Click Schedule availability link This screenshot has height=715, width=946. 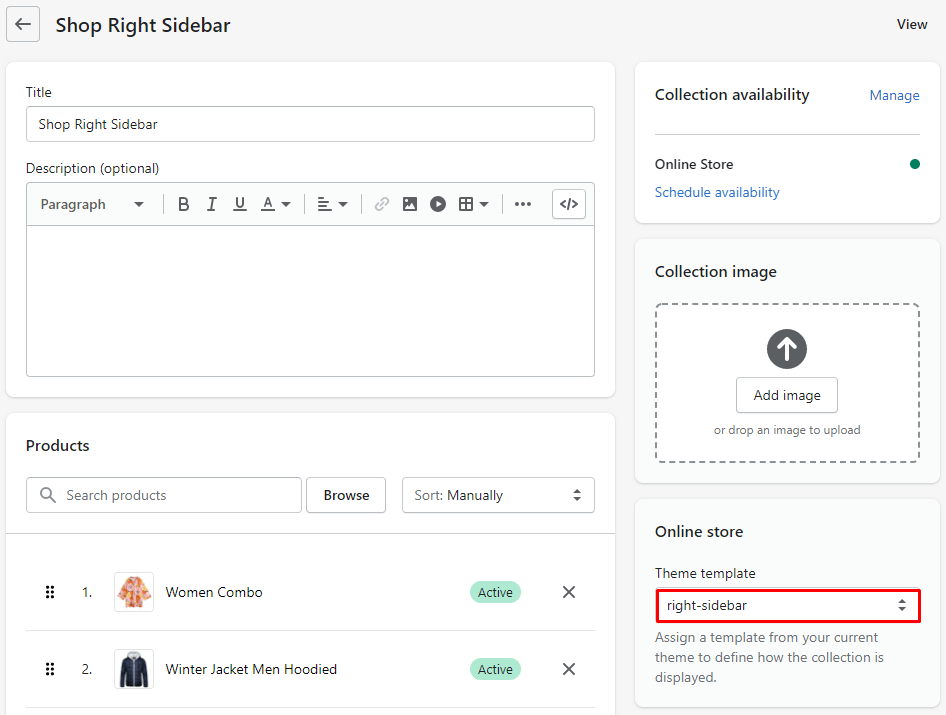coord(717,192)
